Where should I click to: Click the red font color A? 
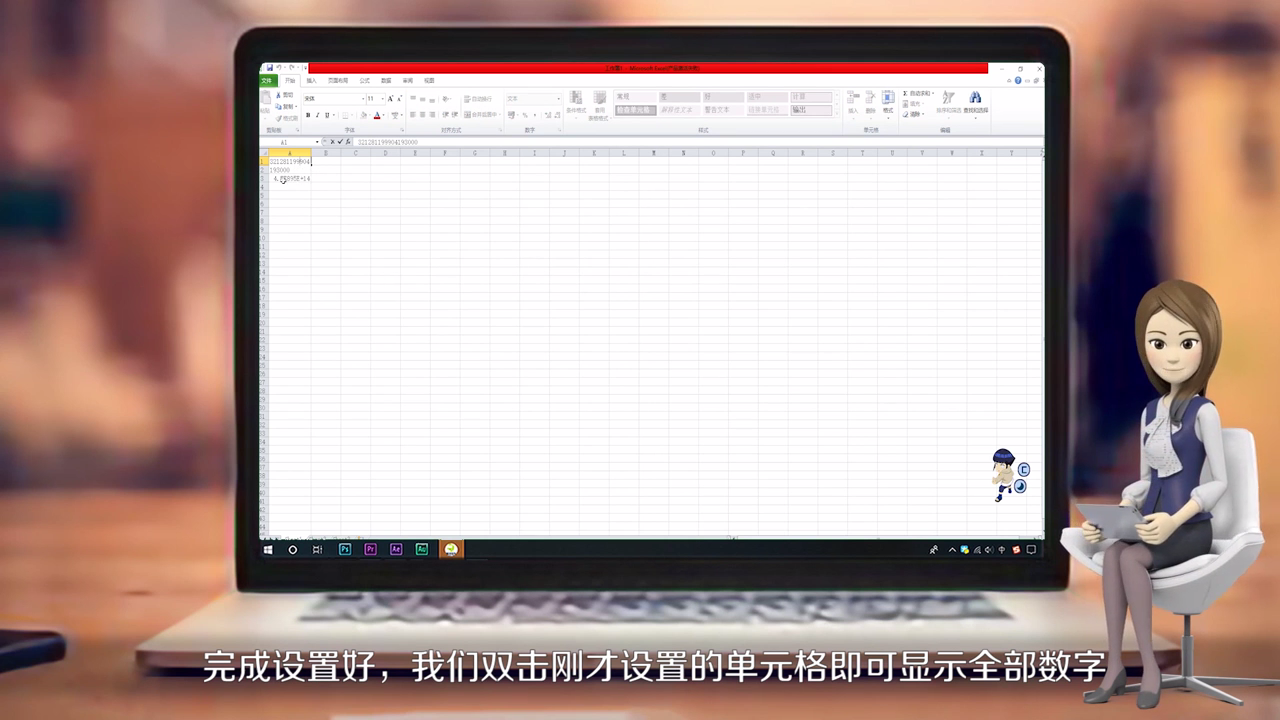coord(377,115)
